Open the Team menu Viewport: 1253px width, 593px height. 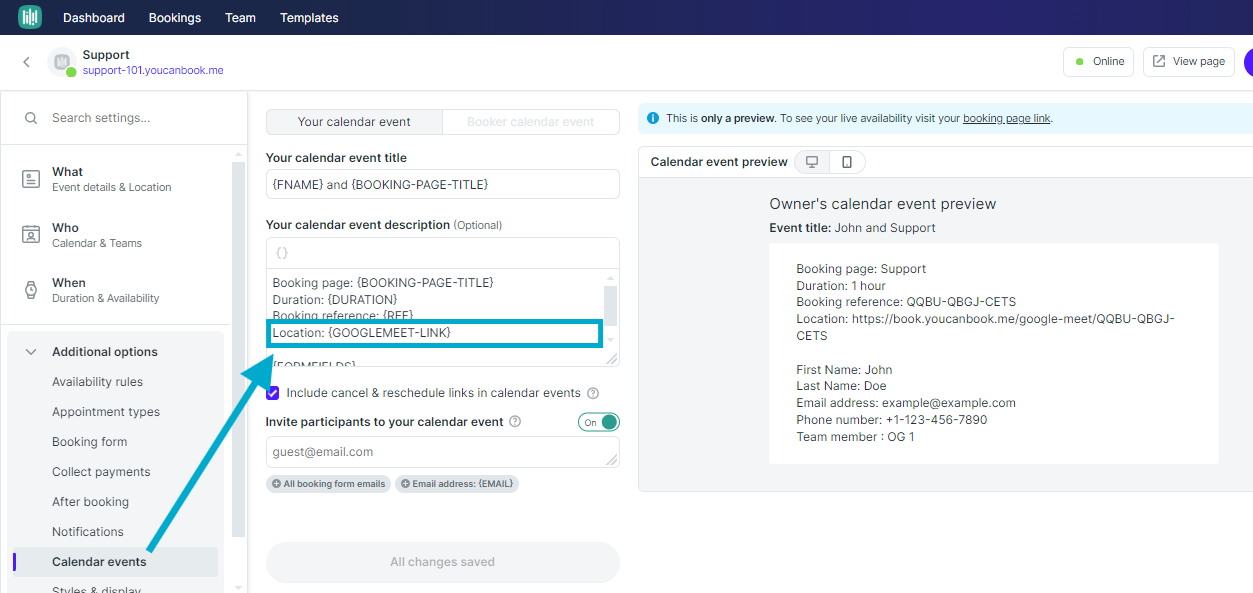[240, 18]
